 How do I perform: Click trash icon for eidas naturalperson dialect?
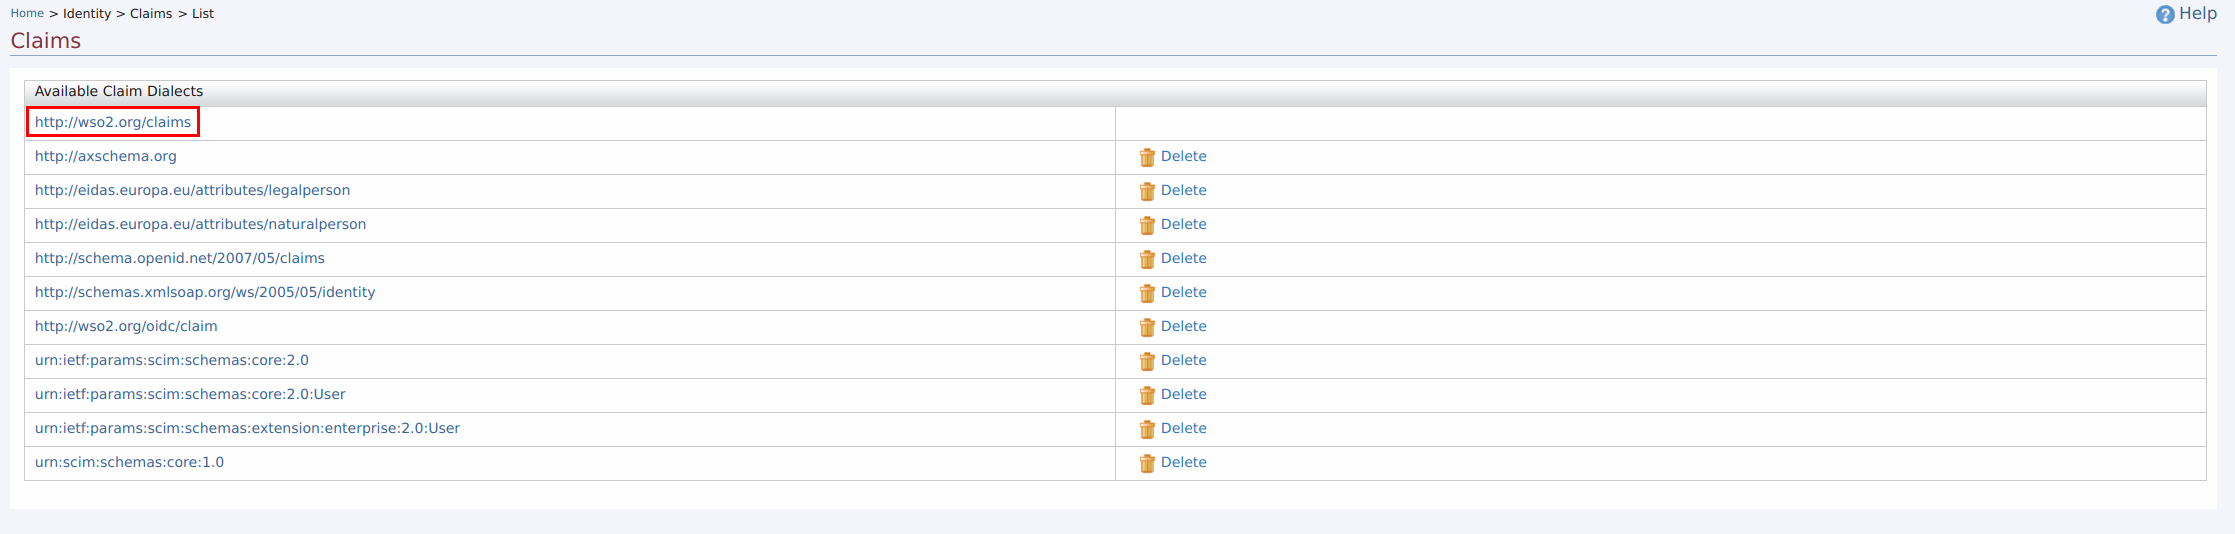click(1147, 225)
